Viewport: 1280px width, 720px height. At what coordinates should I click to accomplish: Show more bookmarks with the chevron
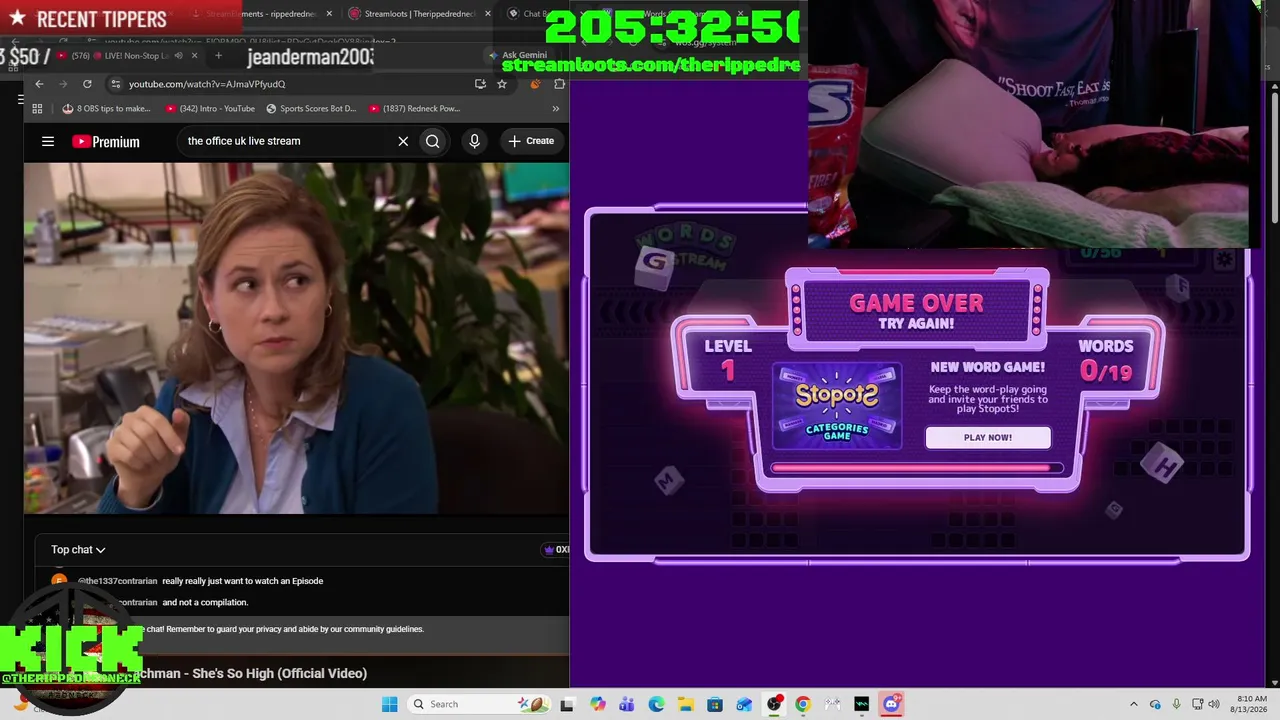coord(556,108)
